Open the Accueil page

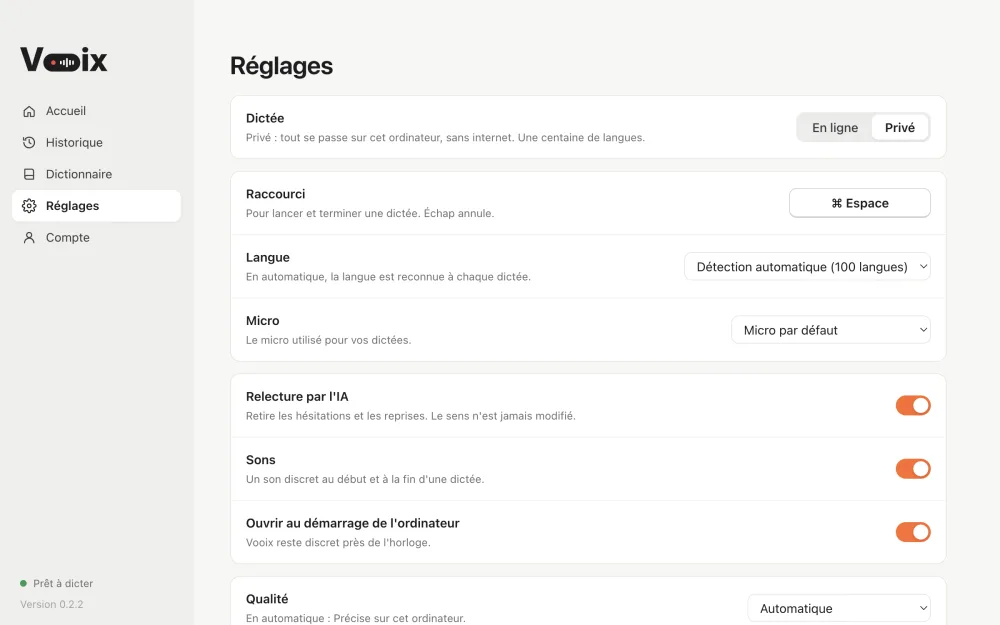tap(96, 111)
